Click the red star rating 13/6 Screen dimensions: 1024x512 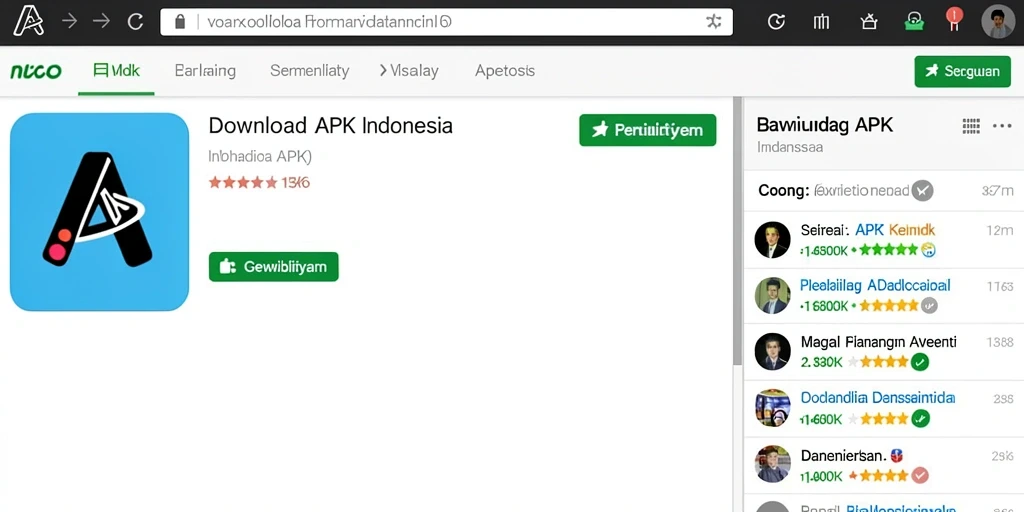259,183
